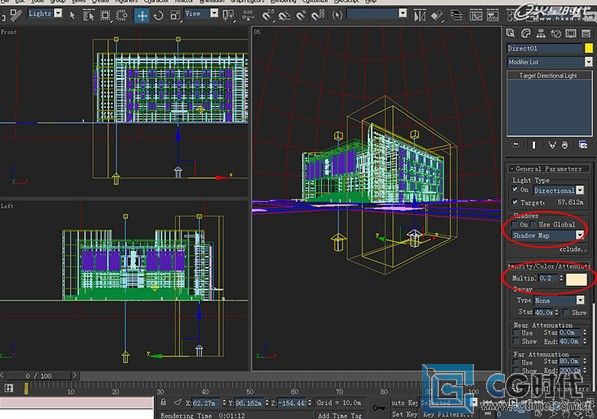
Task: Enable Far Attenuation Use checkbox
Action: point(516,362)
